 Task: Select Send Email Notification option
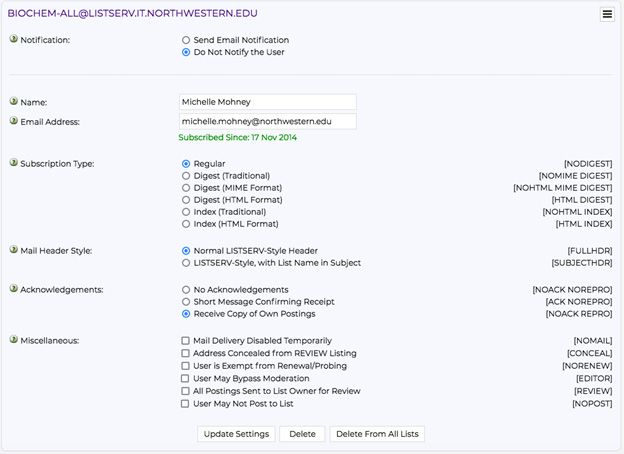point(186,40)
